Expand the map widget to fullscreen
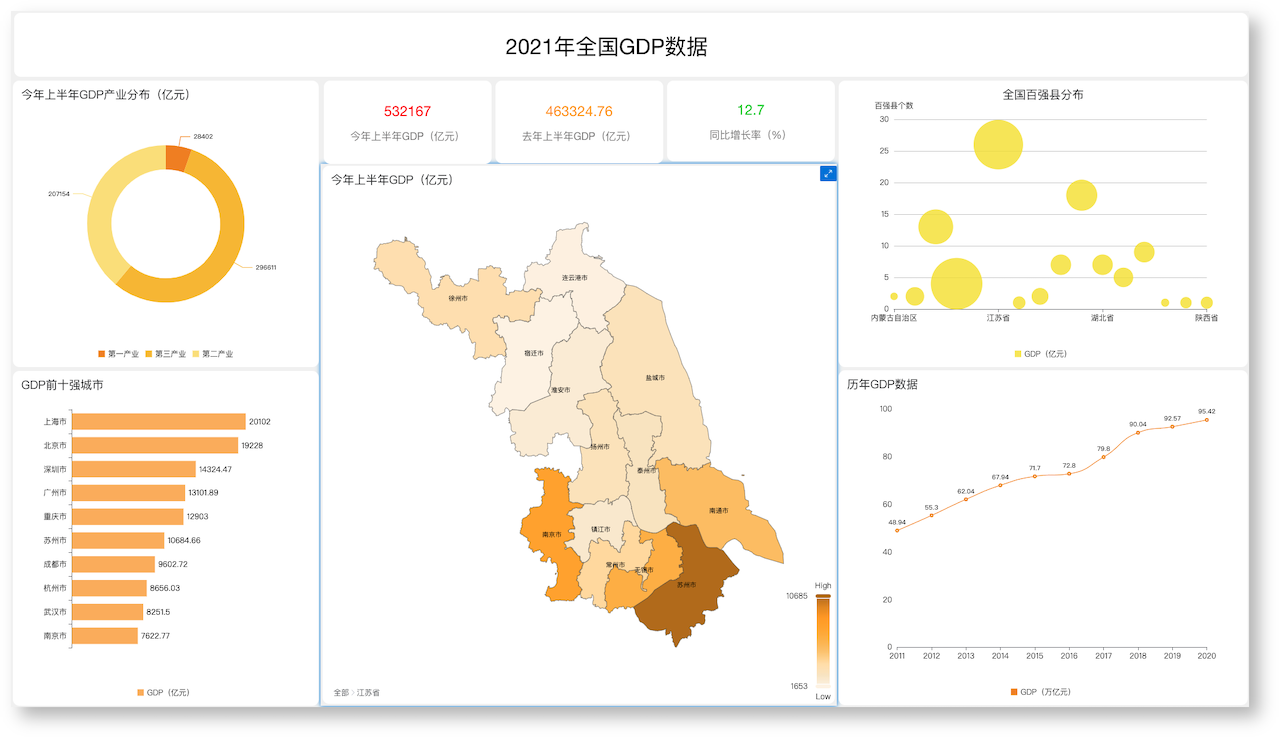This screenshot has height=738, width=1280. (827, 174)
